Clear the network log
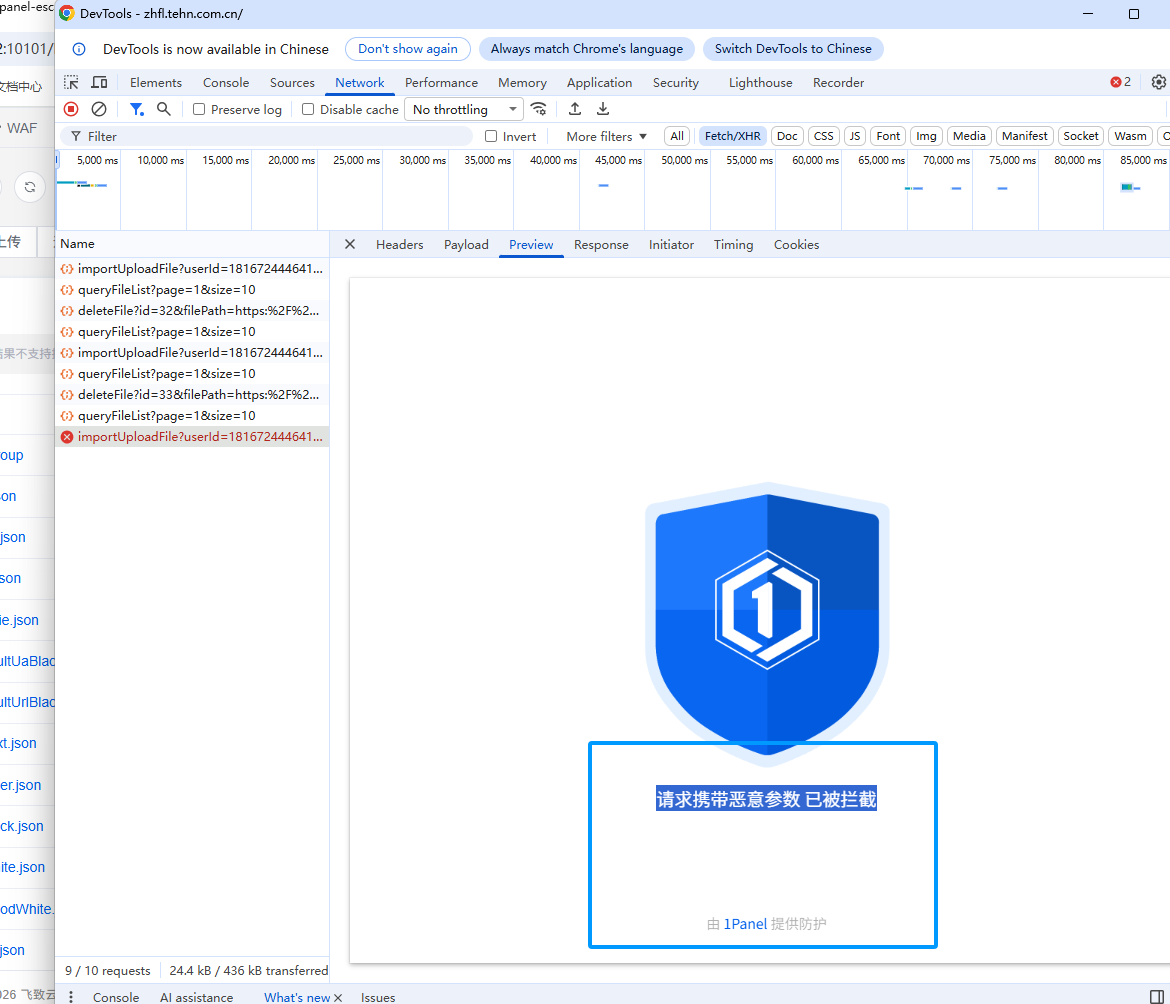1170x1004 pixels. [99, 109]
